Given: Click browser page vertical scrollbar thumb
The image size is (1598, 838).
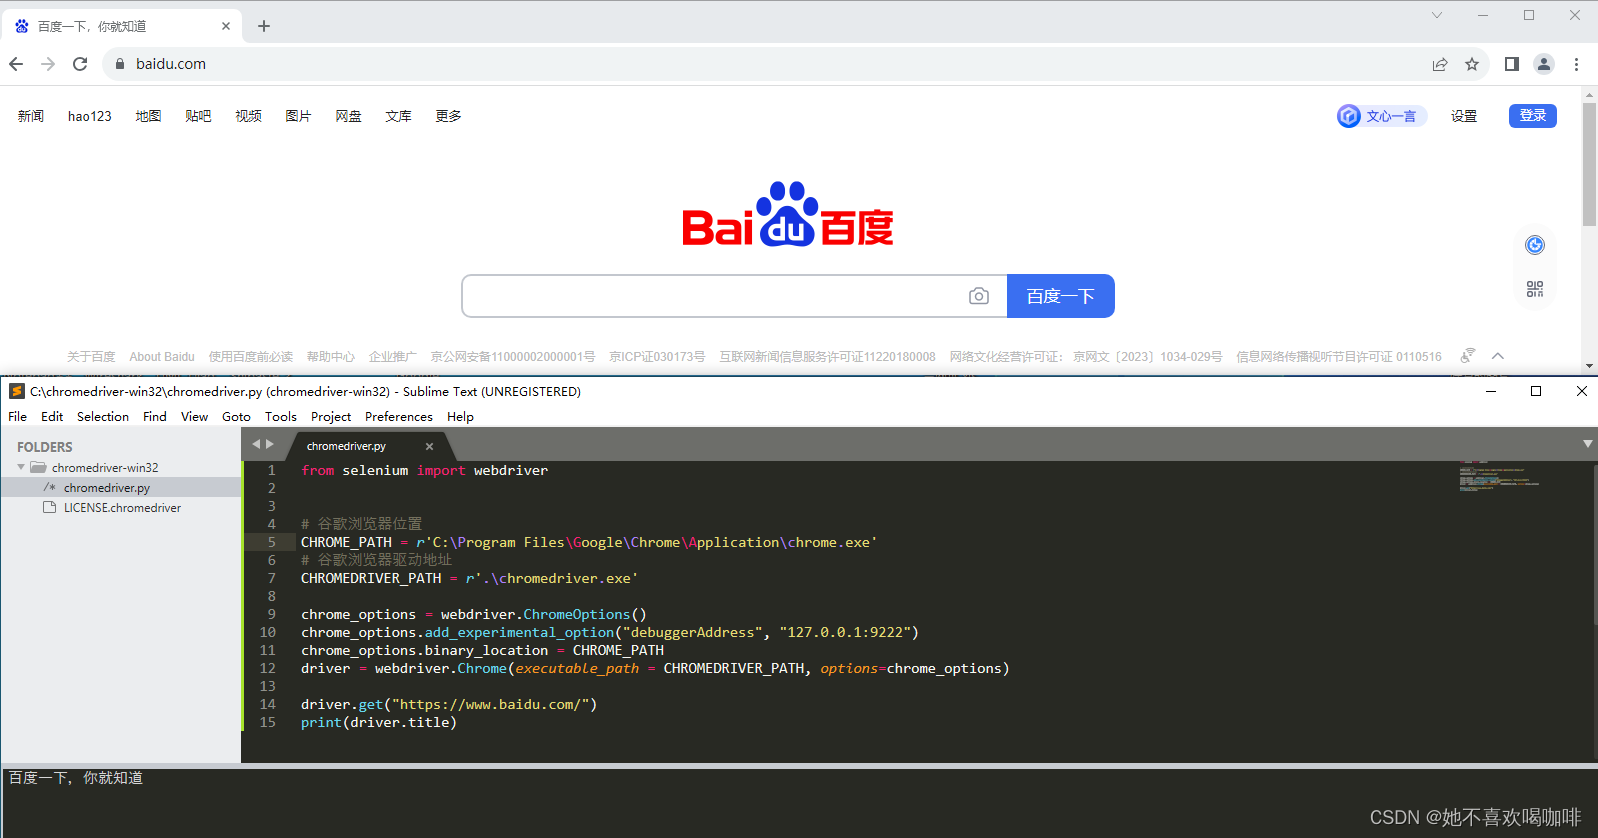Looking at the screenshot, I should point(1589,165).
